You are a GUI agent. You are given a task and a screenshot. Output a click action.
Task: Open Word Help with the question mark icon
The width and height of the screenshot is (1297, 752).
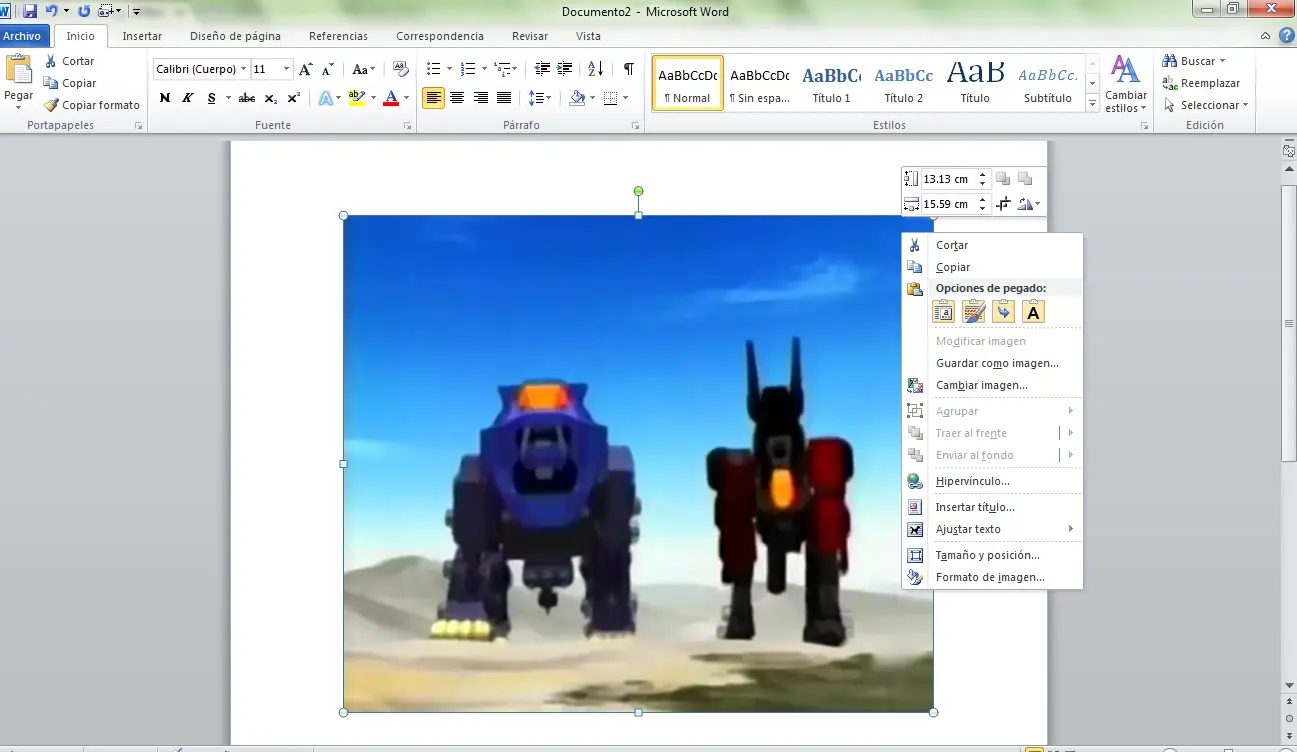click(1285, 36)
